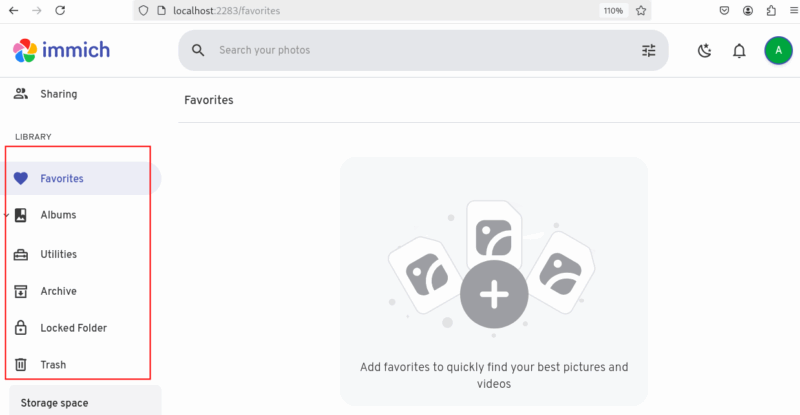The width and height of the screenshot is (800, 415).
Task: Go to the Albums page
Action: click(x=58, y=215)
